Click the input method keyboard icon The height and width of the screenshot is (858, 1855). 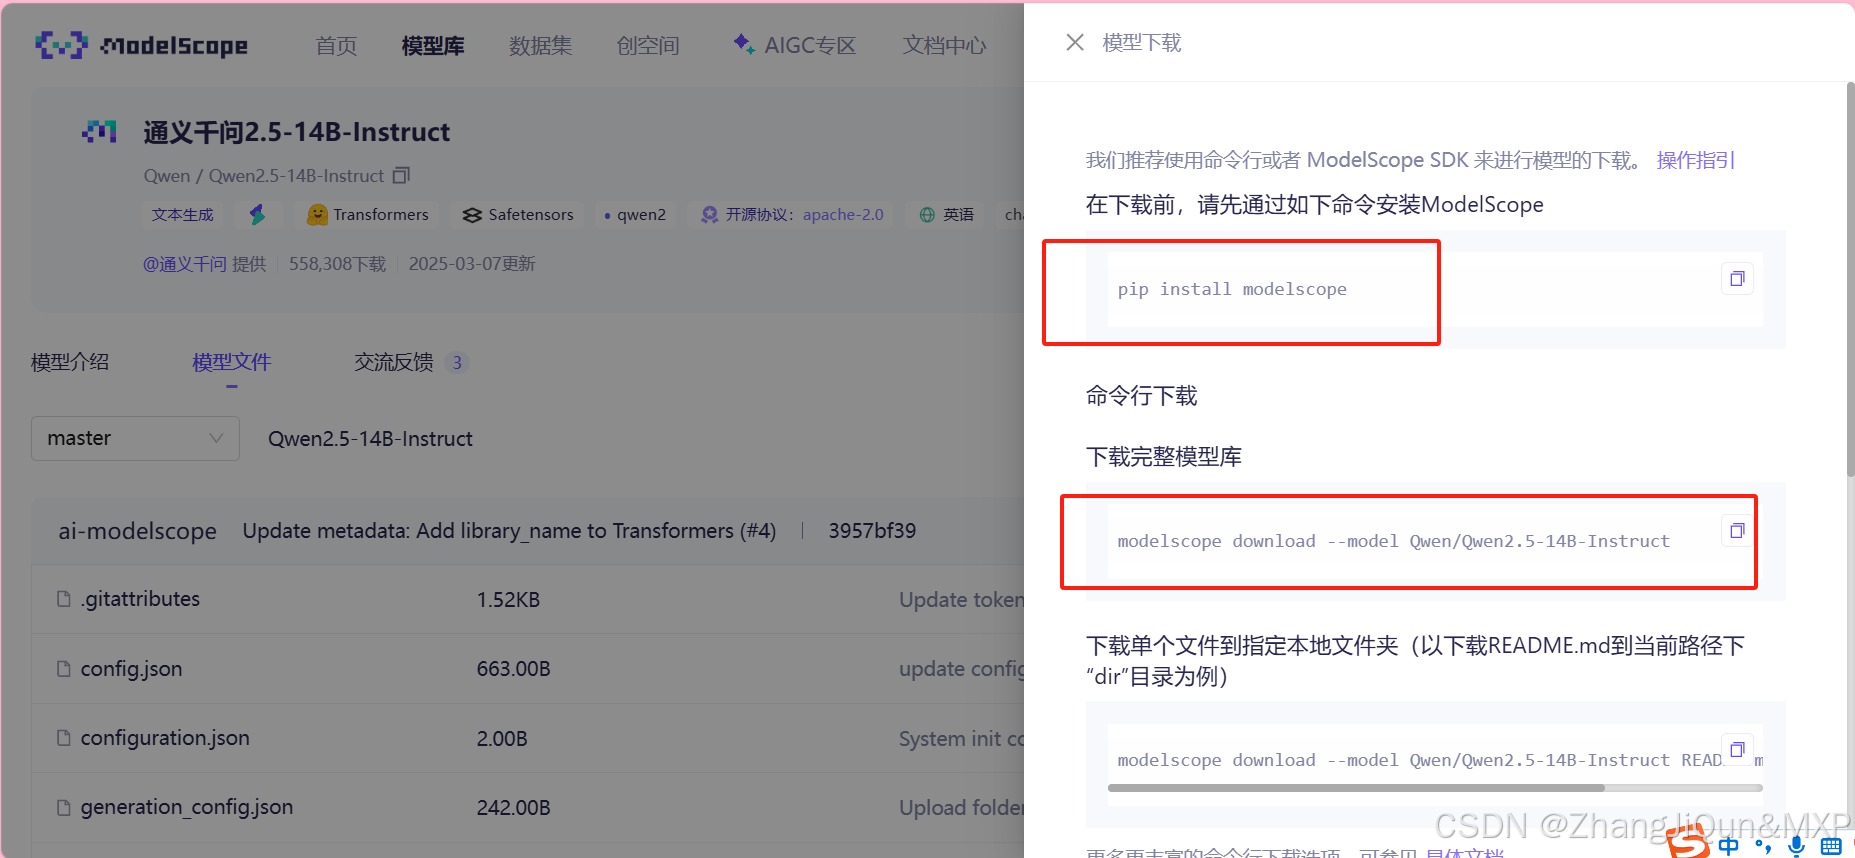point(1831,846)
